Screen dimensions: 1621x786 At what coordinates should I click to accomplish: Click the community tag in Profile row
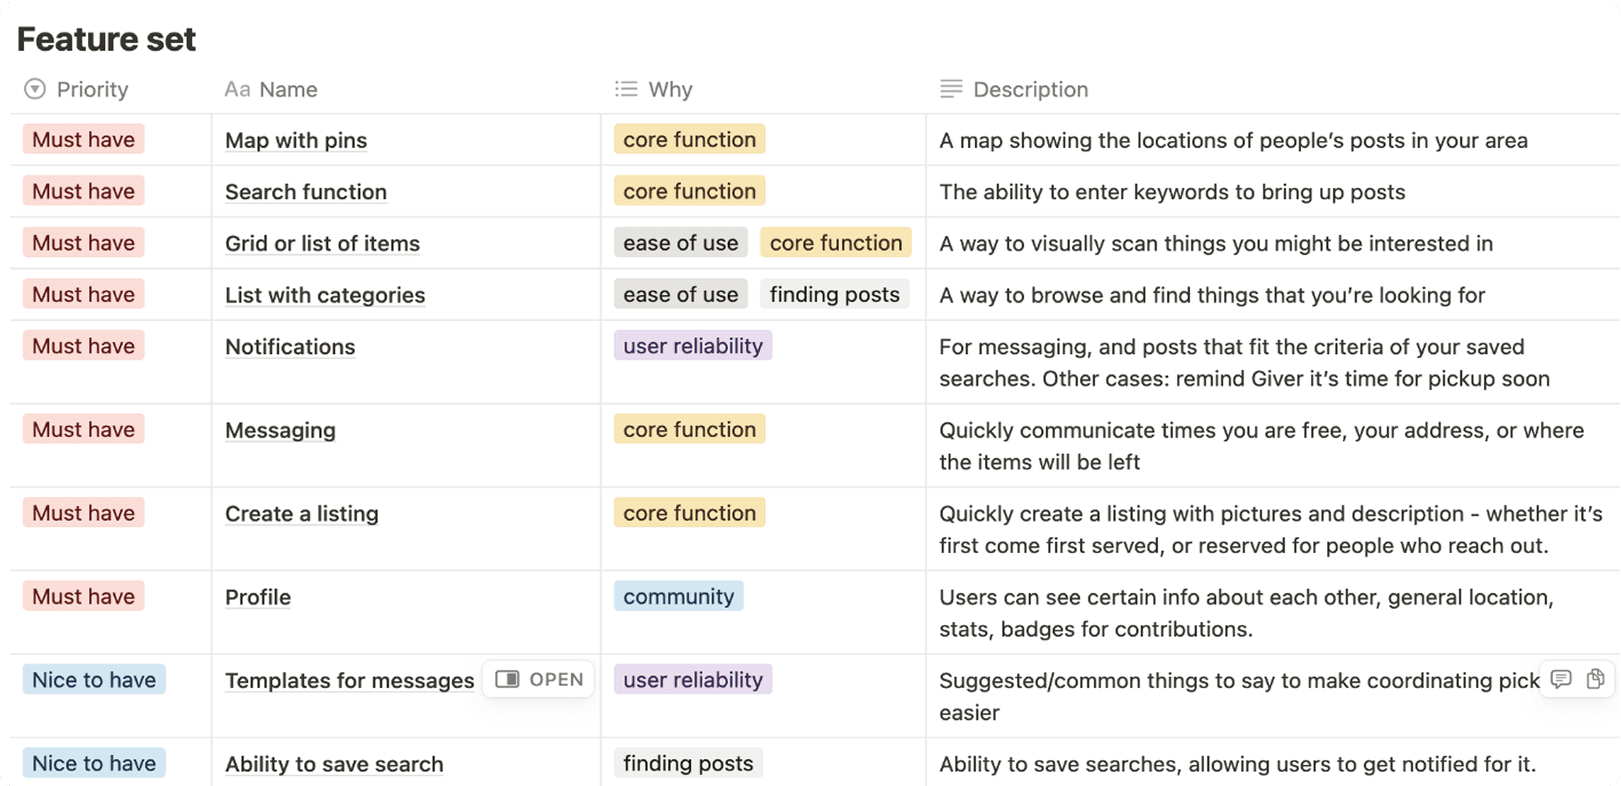click(679, 596)
